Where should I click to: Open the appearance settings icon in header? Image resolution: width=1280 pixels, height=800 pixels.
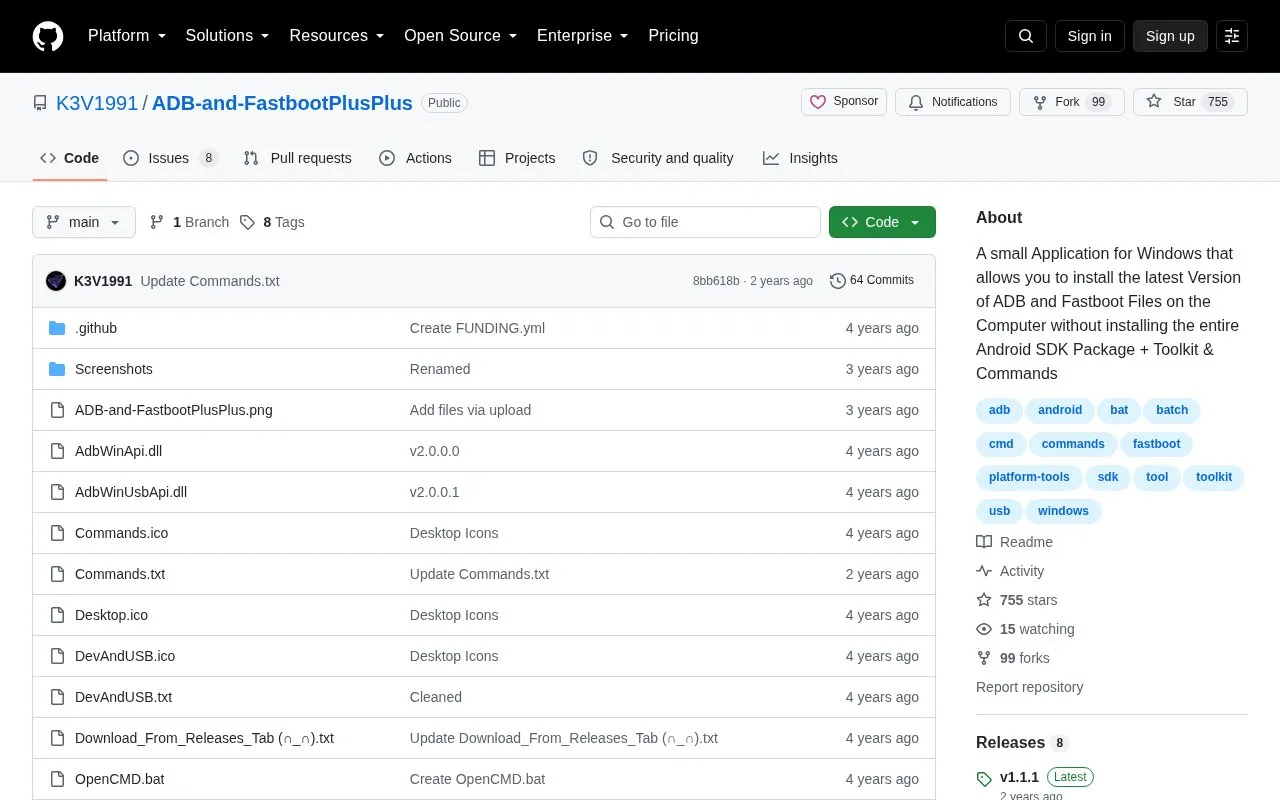tap(1232, 36)
